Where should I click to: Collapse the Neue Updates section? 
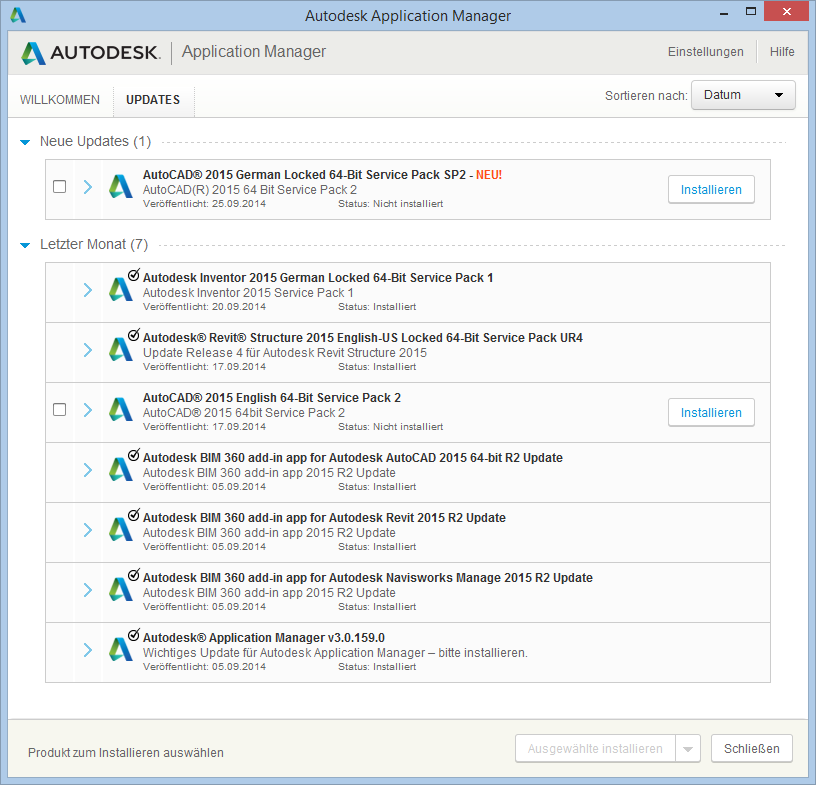point(25,142)
